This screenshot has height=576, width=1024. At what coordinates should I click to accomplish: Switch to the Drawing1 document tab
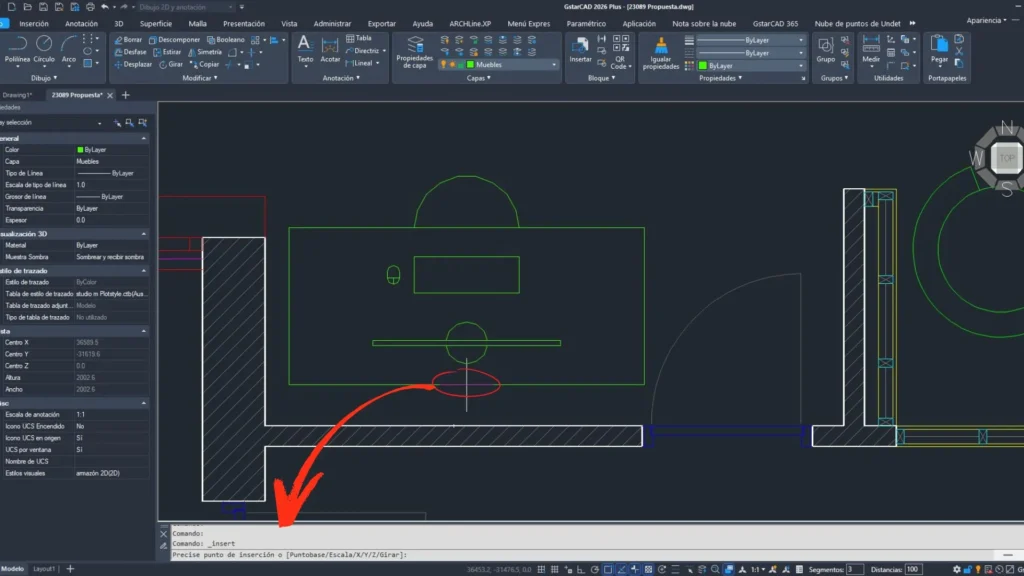click(x=16, y=95)
